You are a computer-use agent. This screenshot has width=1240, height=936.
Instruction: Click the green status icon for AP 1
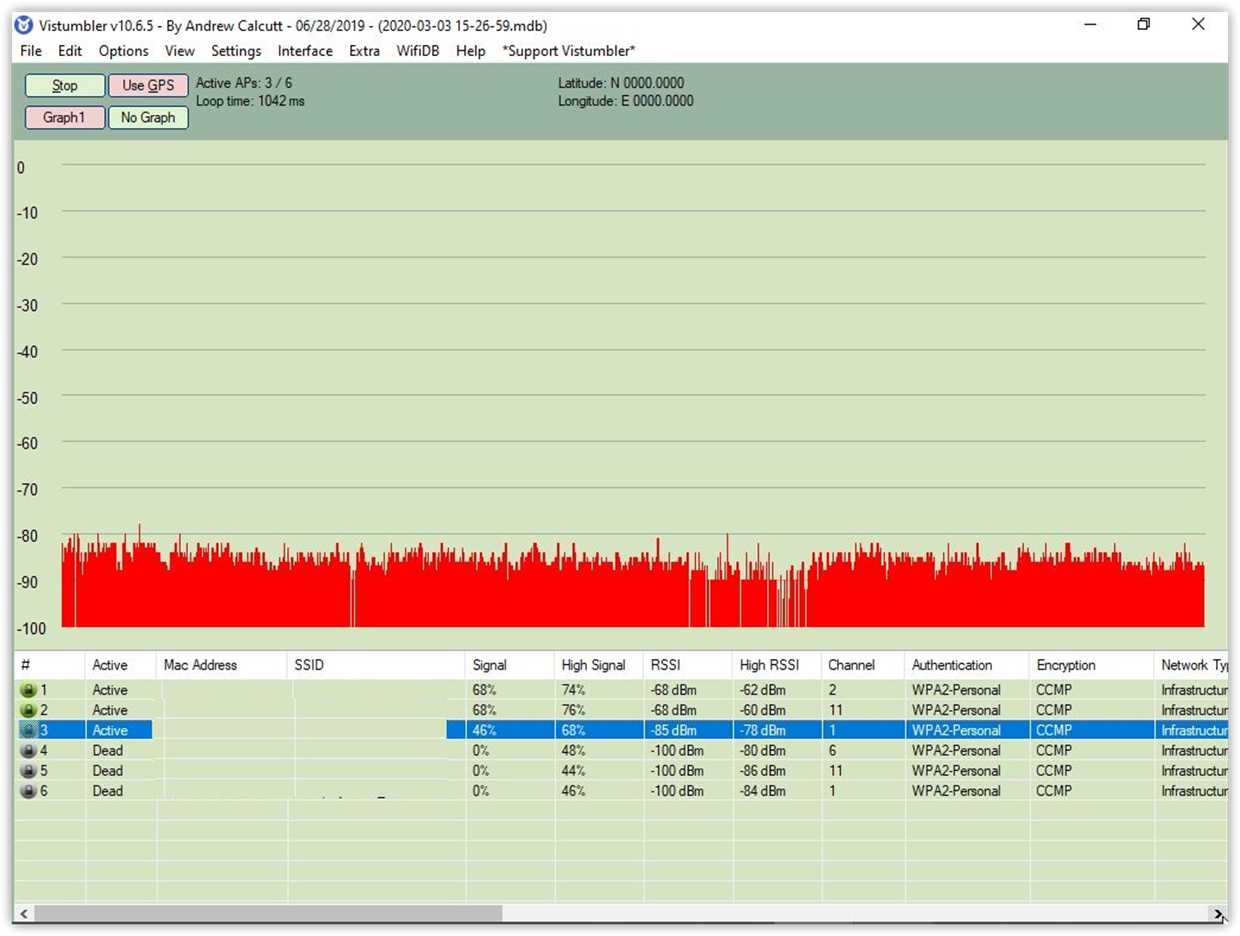(28, 690)
